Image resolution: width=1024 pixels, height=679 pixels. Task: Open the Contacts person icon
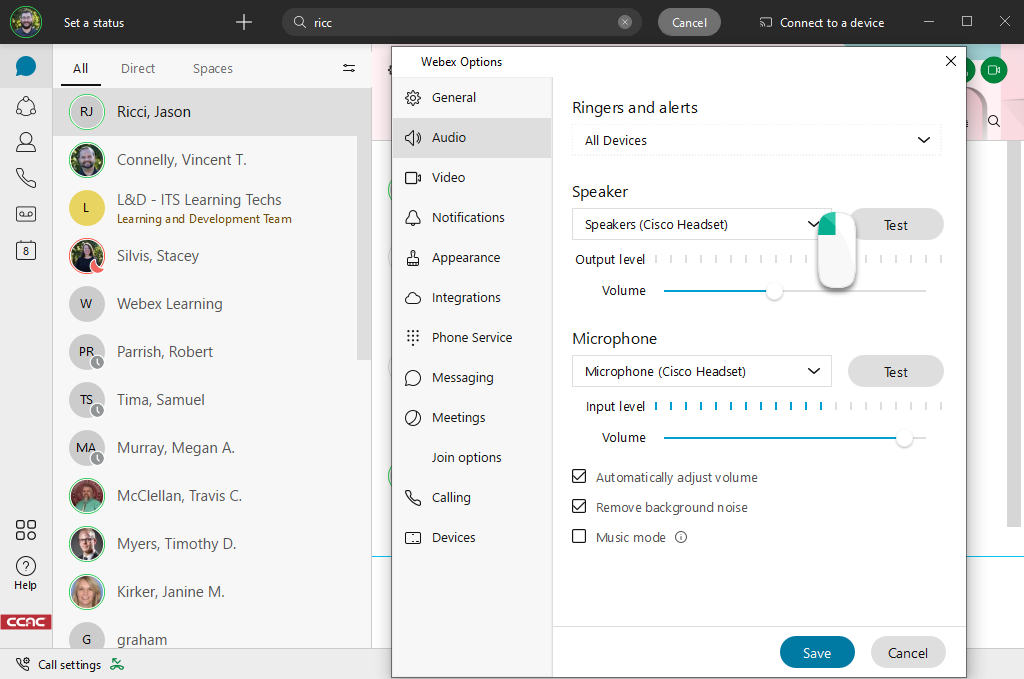(25, 141)
